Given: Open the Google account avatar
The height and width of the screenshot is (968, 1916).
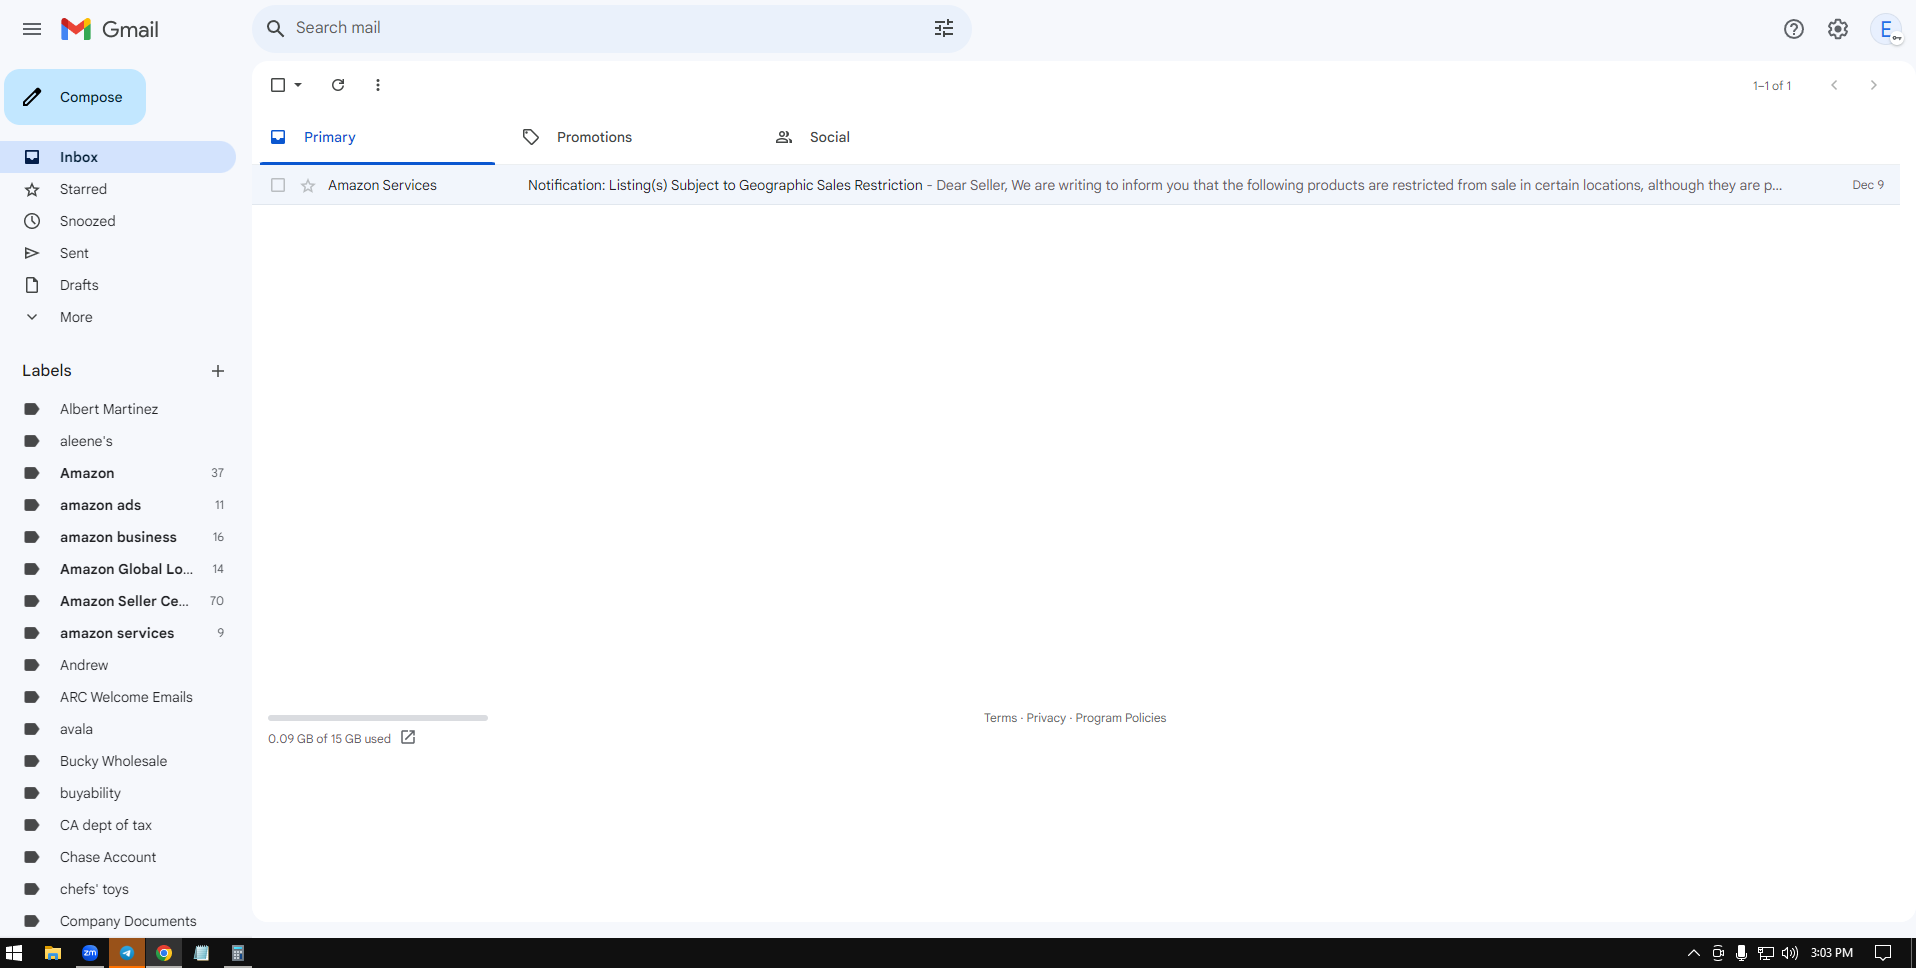Looking at the screenshot, I should (1886, 29).
